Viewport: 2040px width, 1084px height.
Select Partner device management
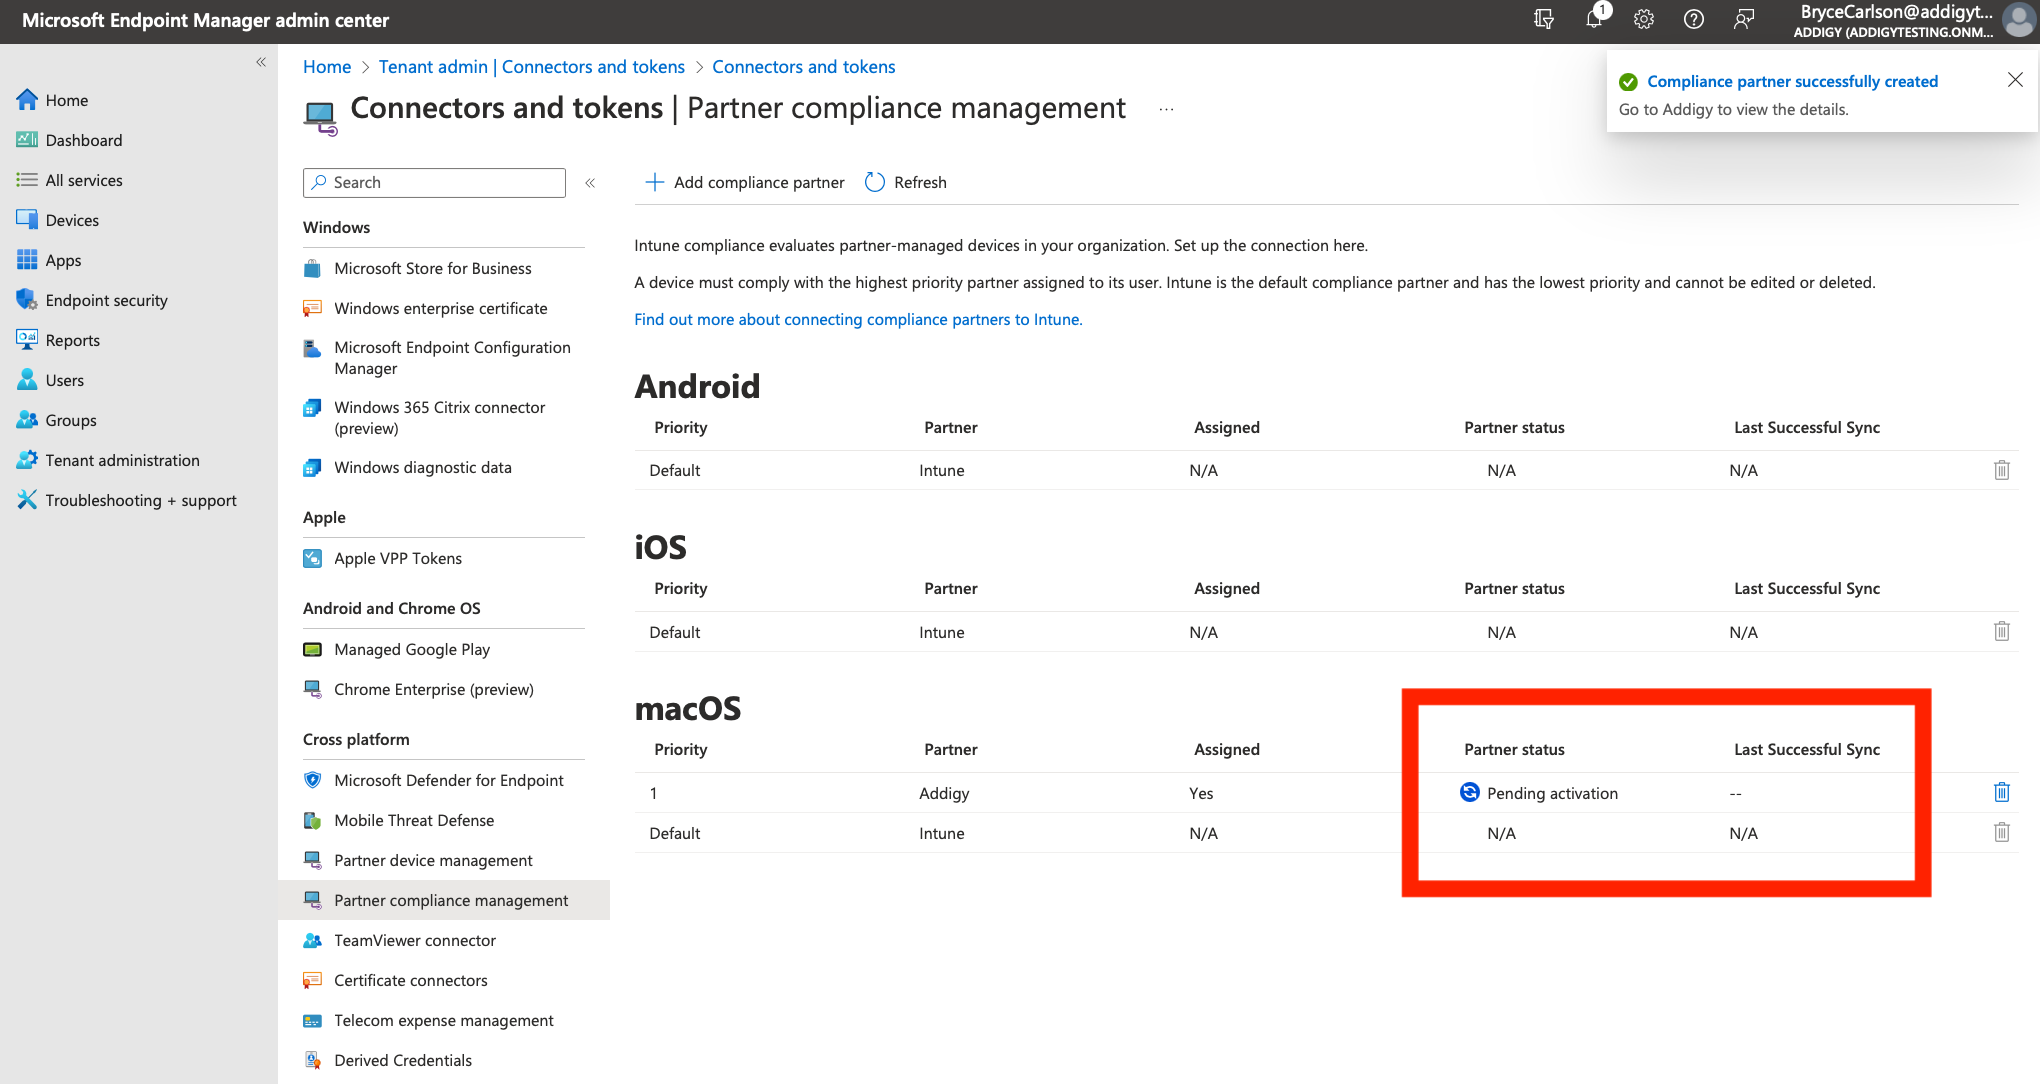pyautogui.click(x=432, y=860)
